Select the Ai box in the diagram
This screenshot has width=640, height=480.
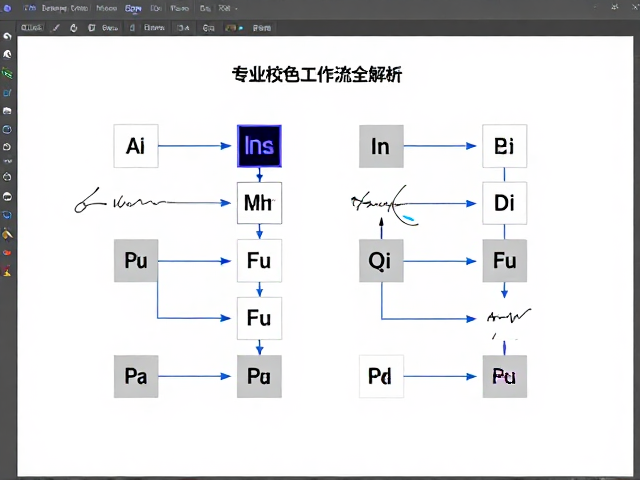136,146
